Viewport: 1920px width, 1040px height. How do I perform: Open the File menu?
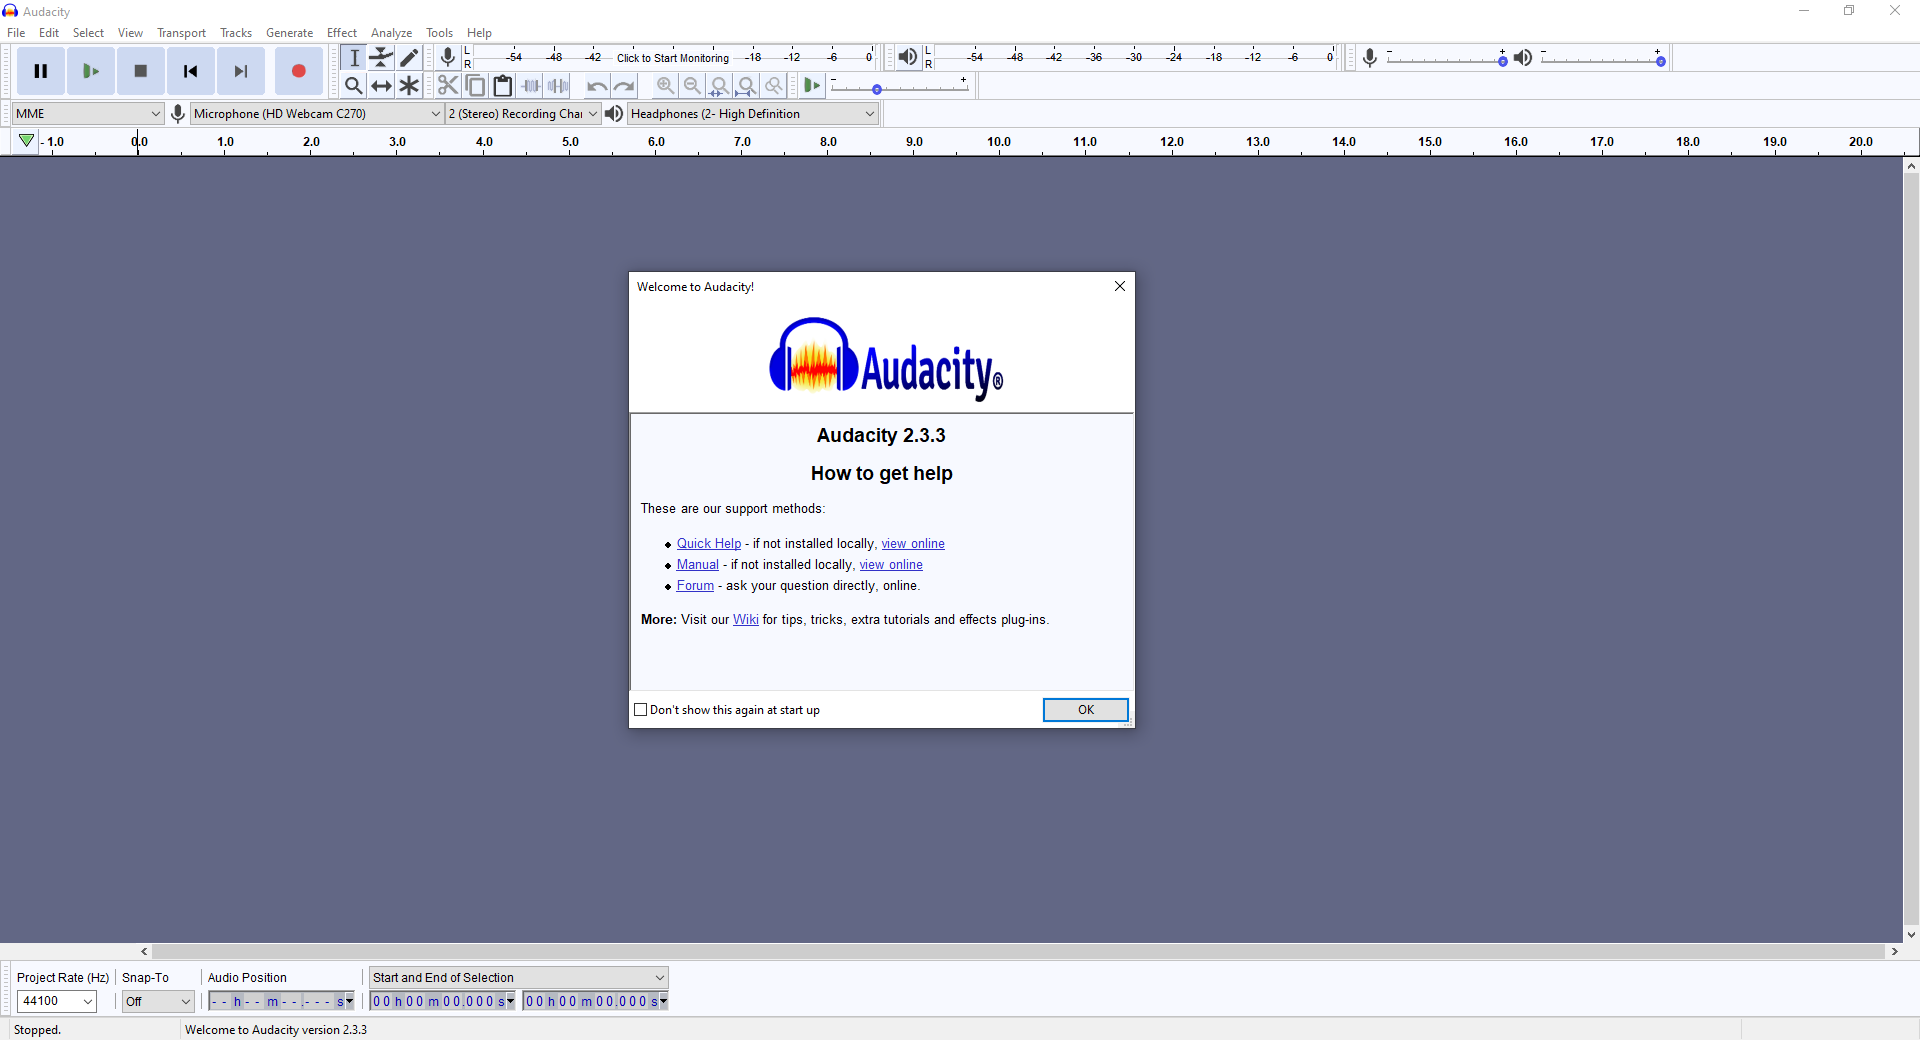(x=16, y=33)
